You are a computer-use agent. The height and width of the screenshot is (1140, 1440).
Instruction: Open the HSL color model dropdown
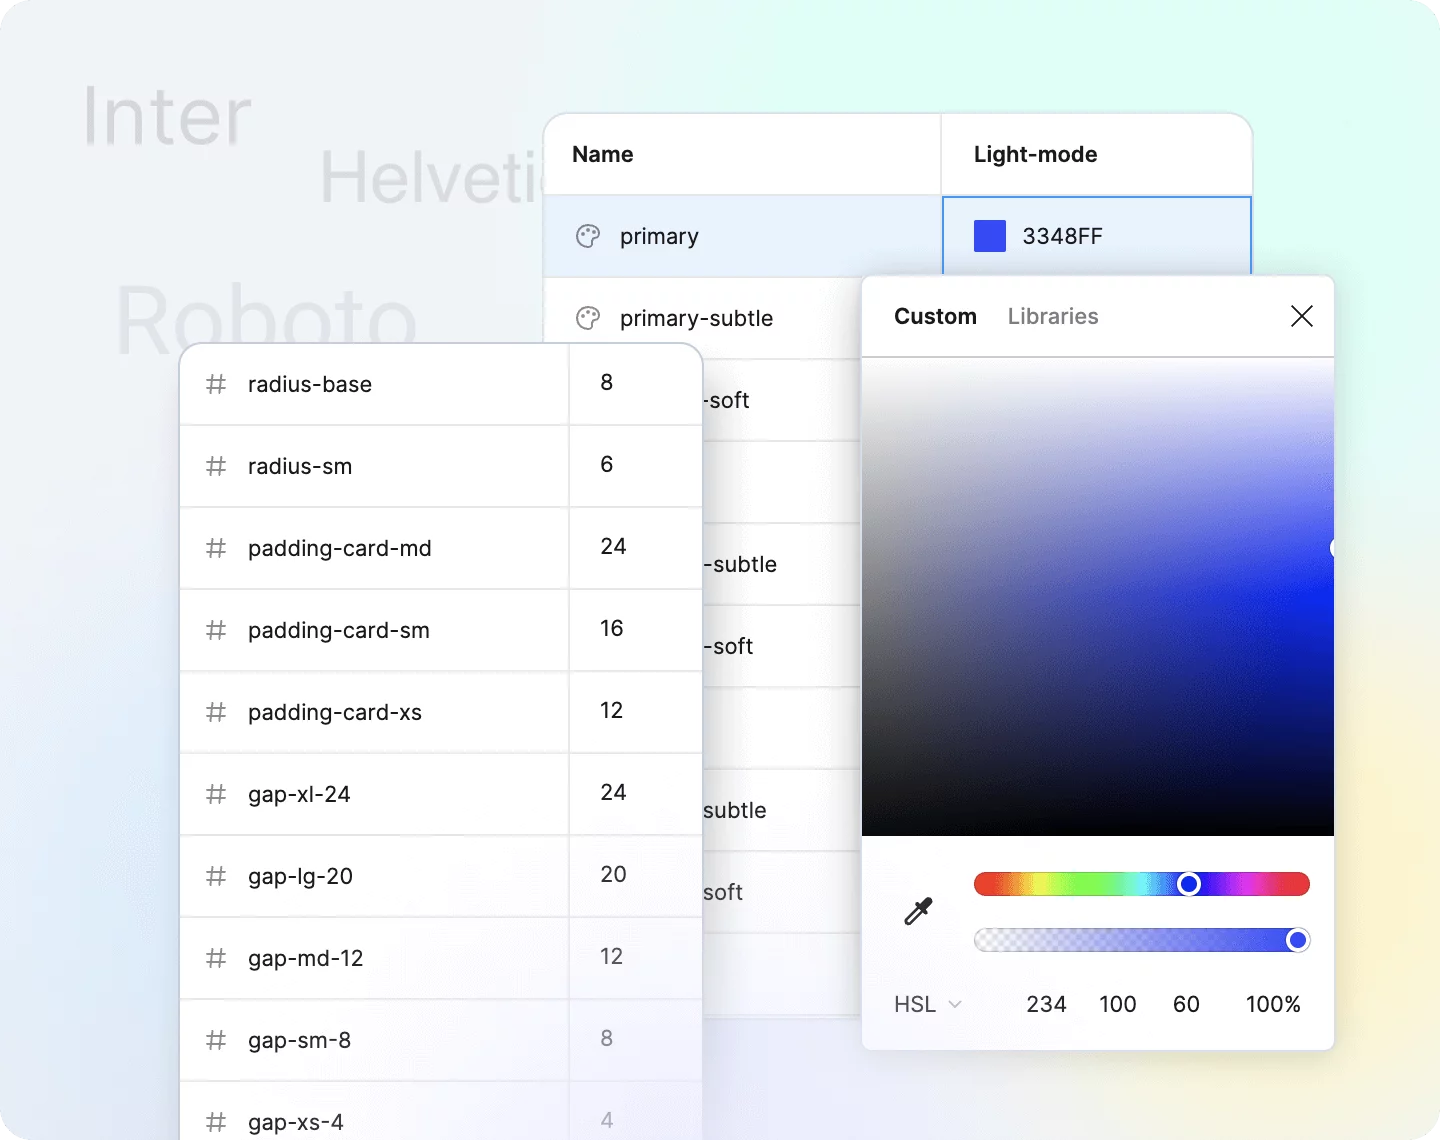point(927,1004)
